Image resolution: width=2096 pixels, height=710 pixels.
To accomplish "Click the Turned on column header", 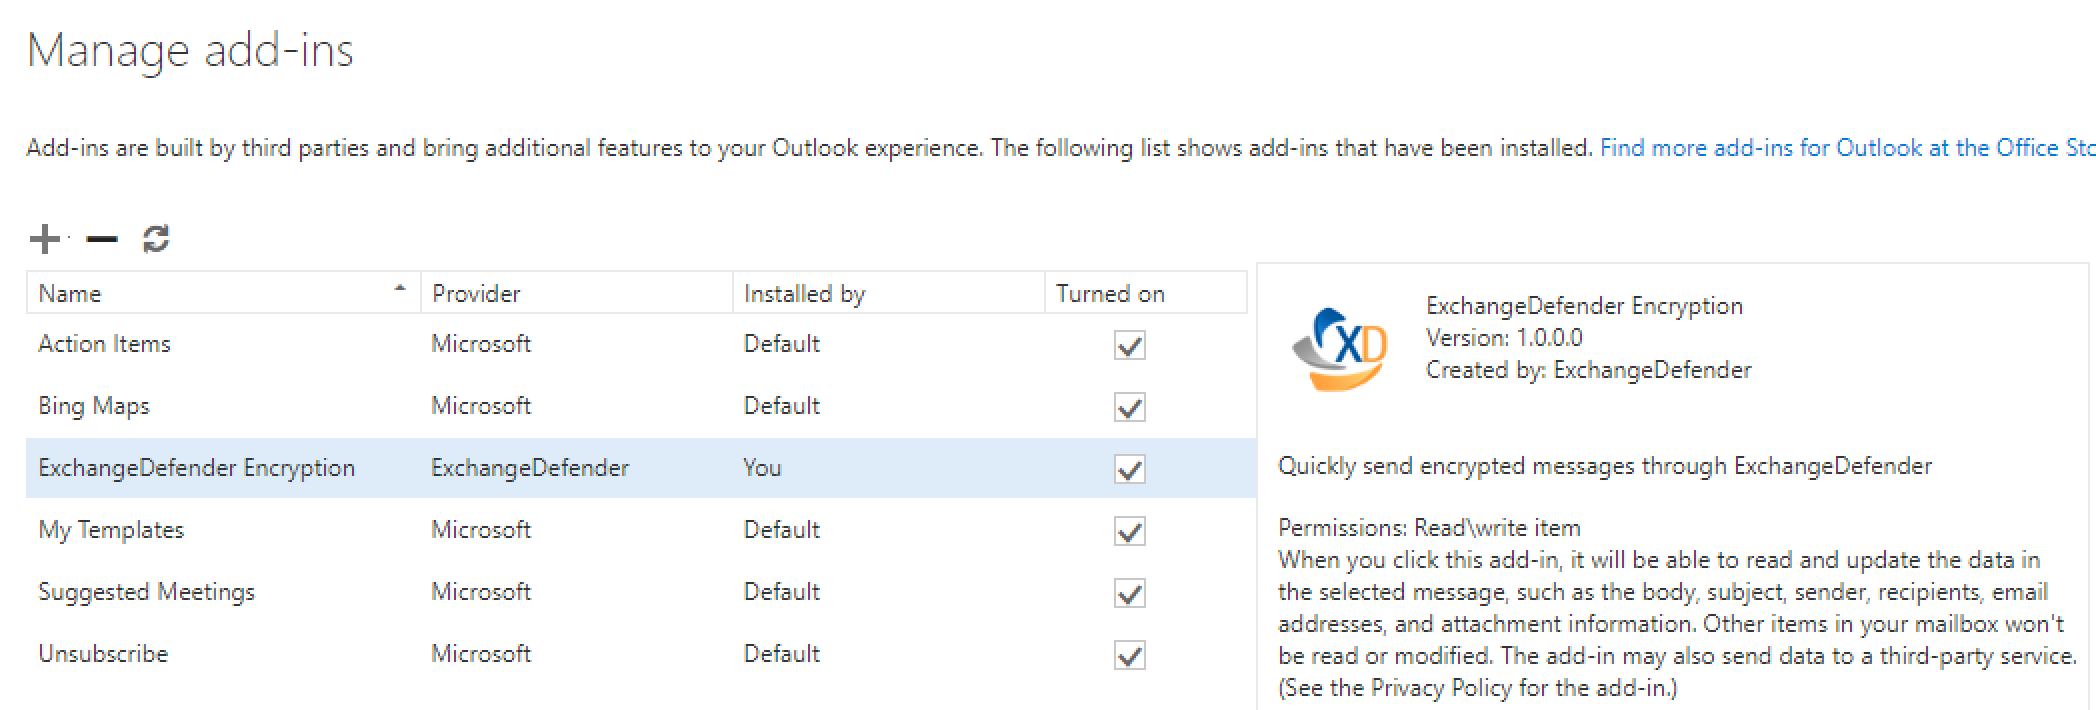I will 1110,294.
